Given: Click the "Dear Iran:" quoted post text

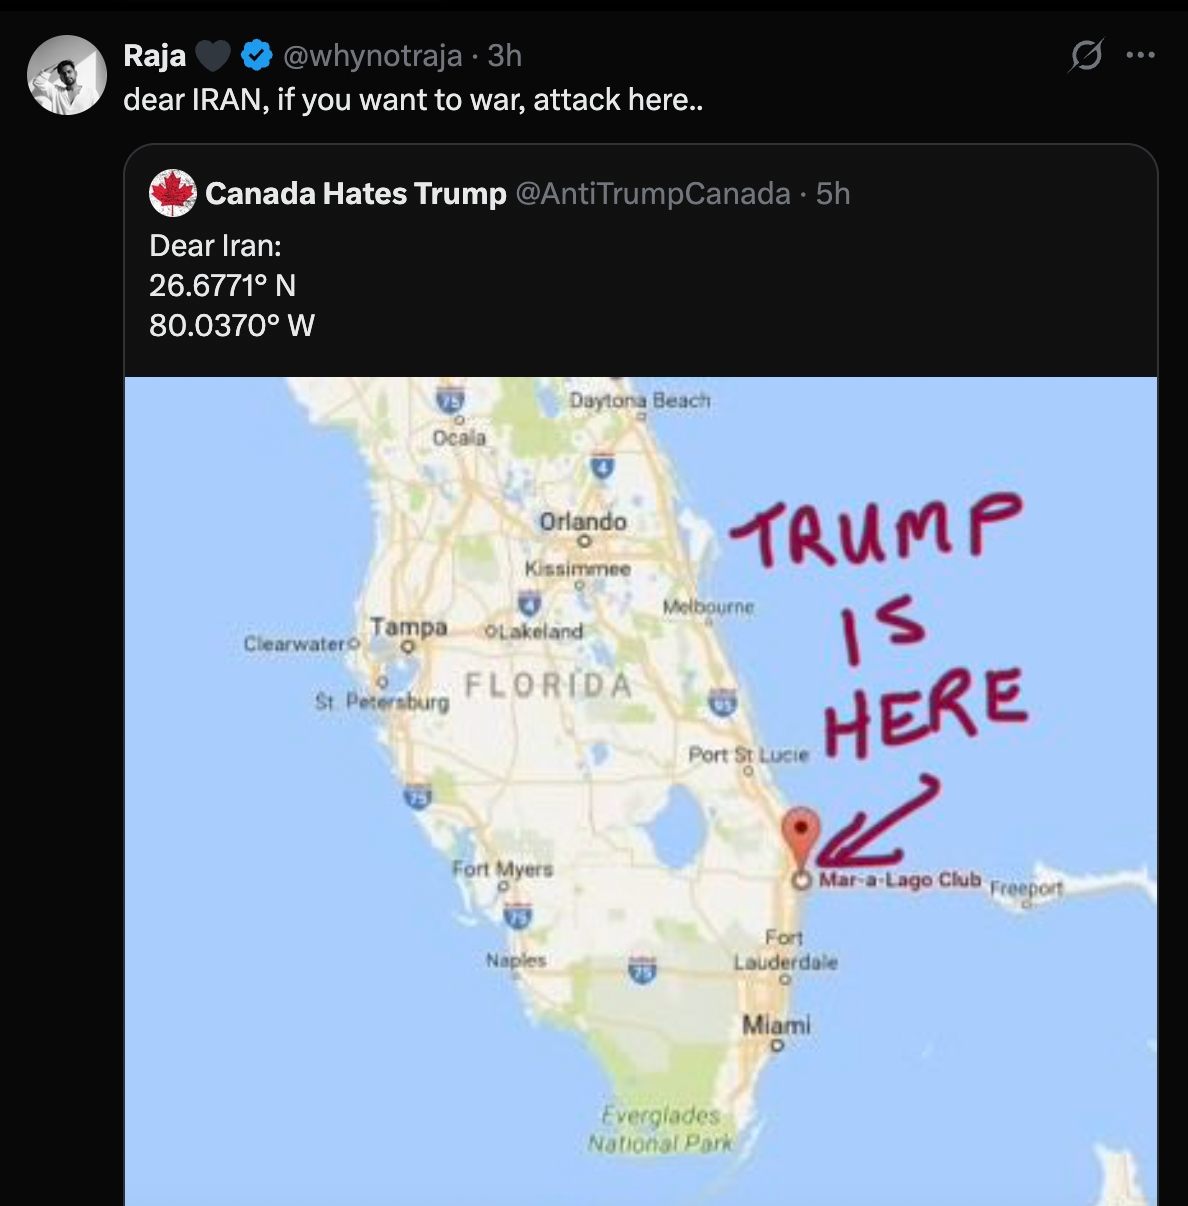Looking at the screenshot, I should (216, 246).
